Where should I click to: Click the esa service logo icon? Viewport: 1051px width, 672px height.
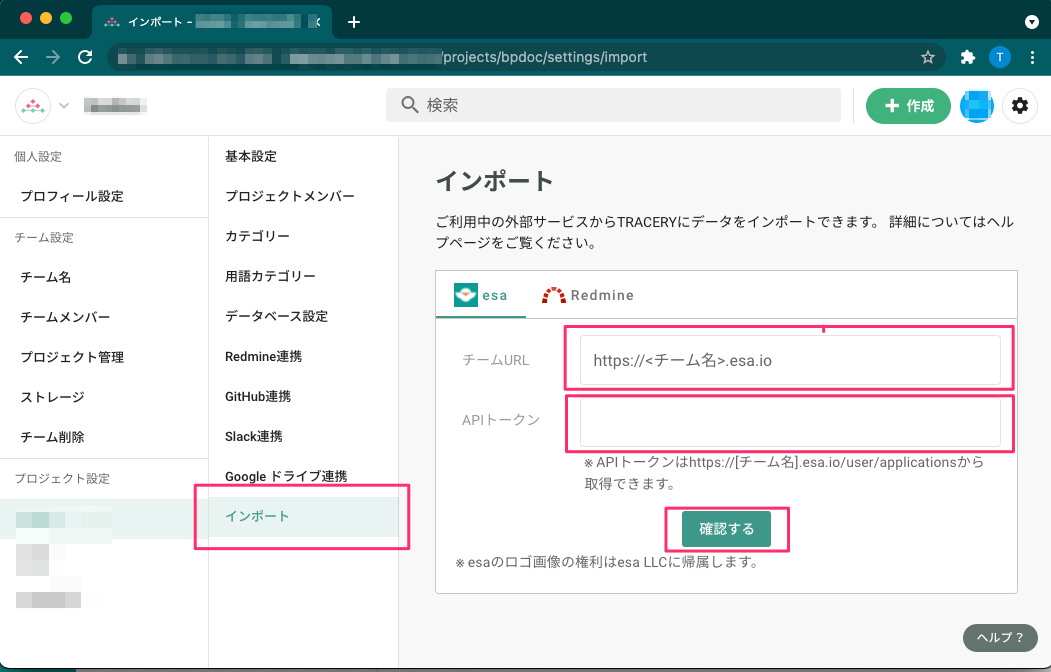click(x=465, y=294)
